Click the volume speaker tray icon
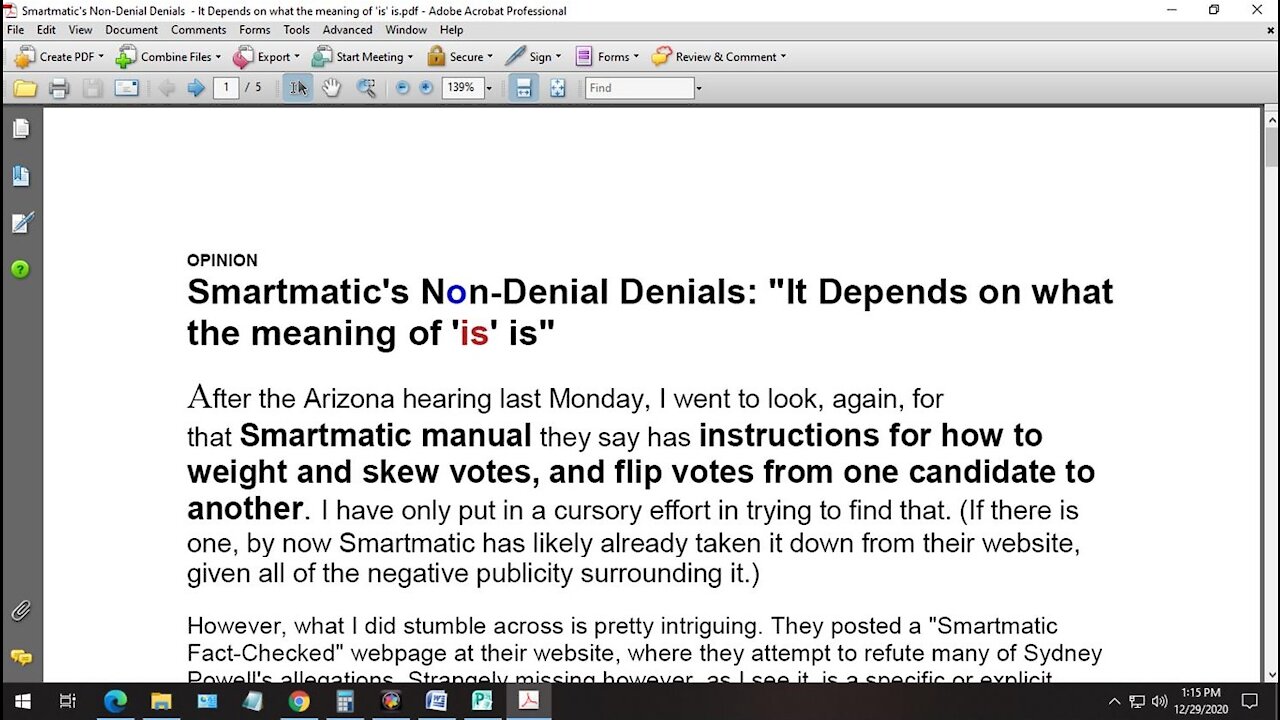This screenshot has width=1280, height=720. [1160, 701]
